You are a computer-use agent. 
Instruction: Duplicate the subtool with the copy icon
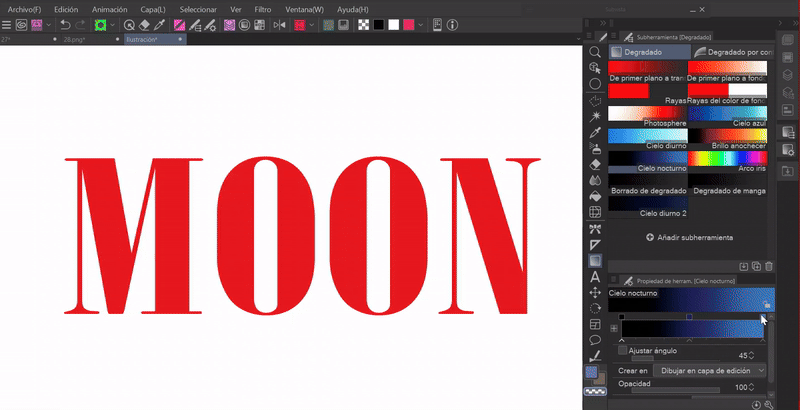(756, 266)
